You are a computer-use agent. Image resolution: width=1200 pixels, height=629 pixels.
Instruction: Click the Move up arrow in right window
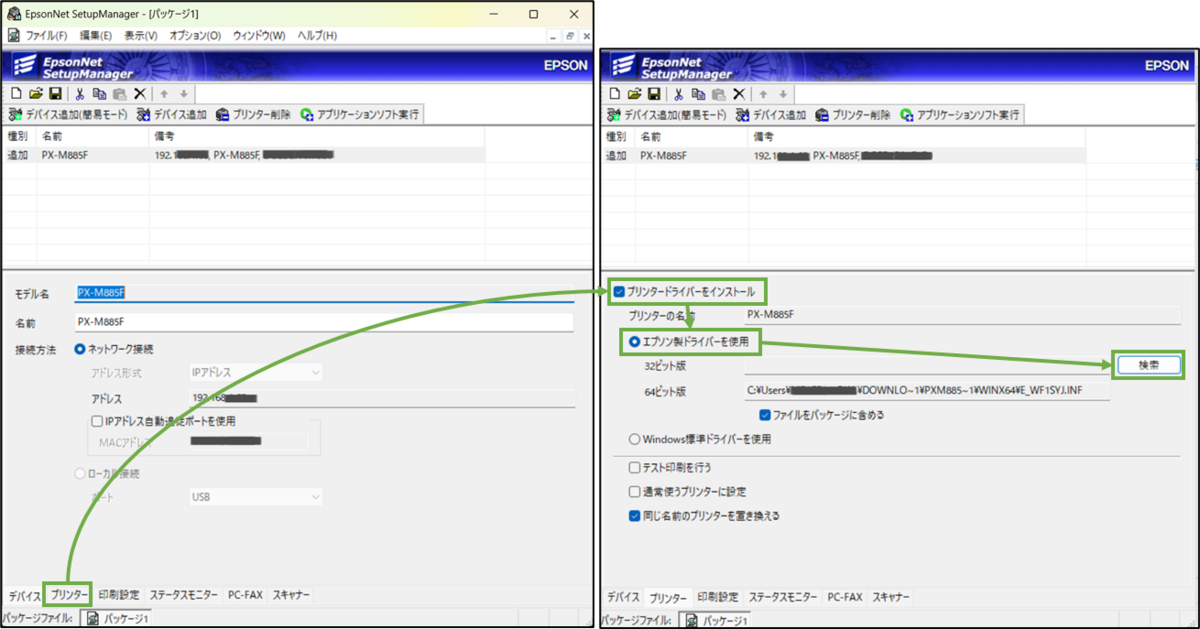[x=764, y=94]
